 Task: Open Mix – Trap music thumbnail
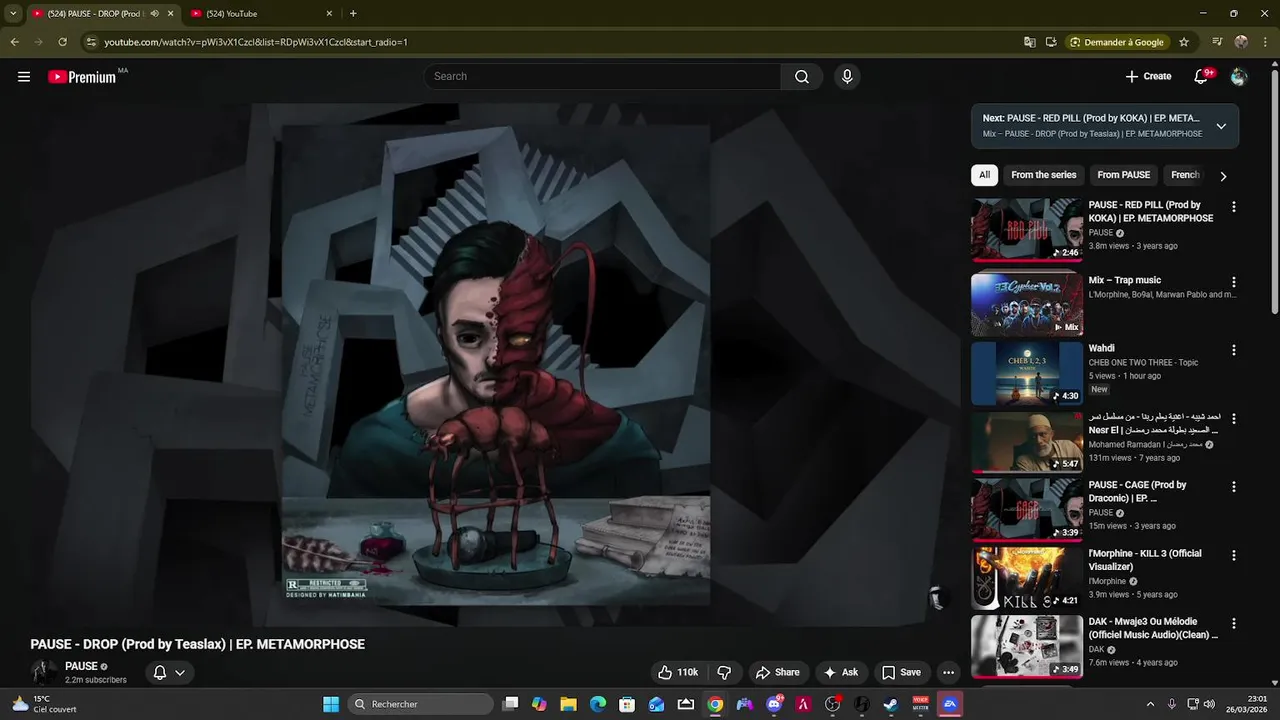[1027, 304]
